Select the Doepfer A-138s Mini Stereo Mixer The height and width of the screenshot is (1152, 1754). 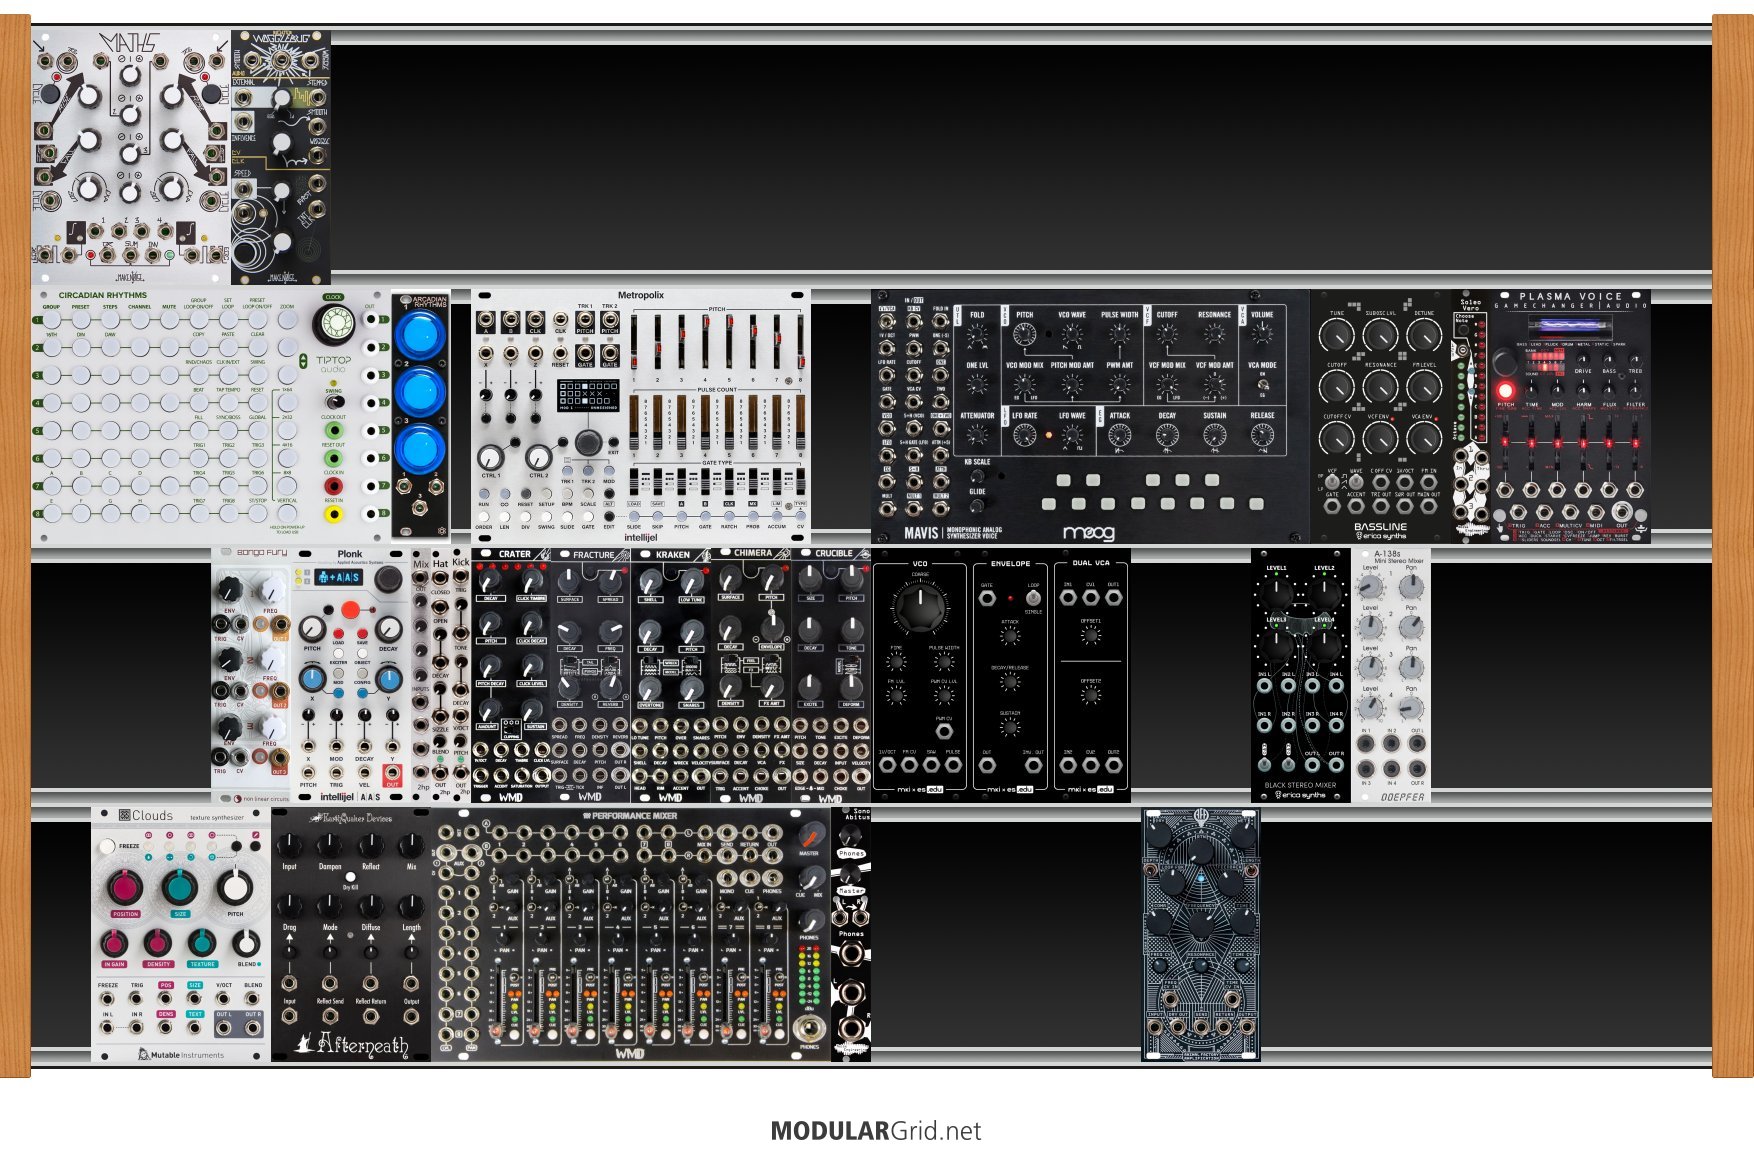(1391, 676)
